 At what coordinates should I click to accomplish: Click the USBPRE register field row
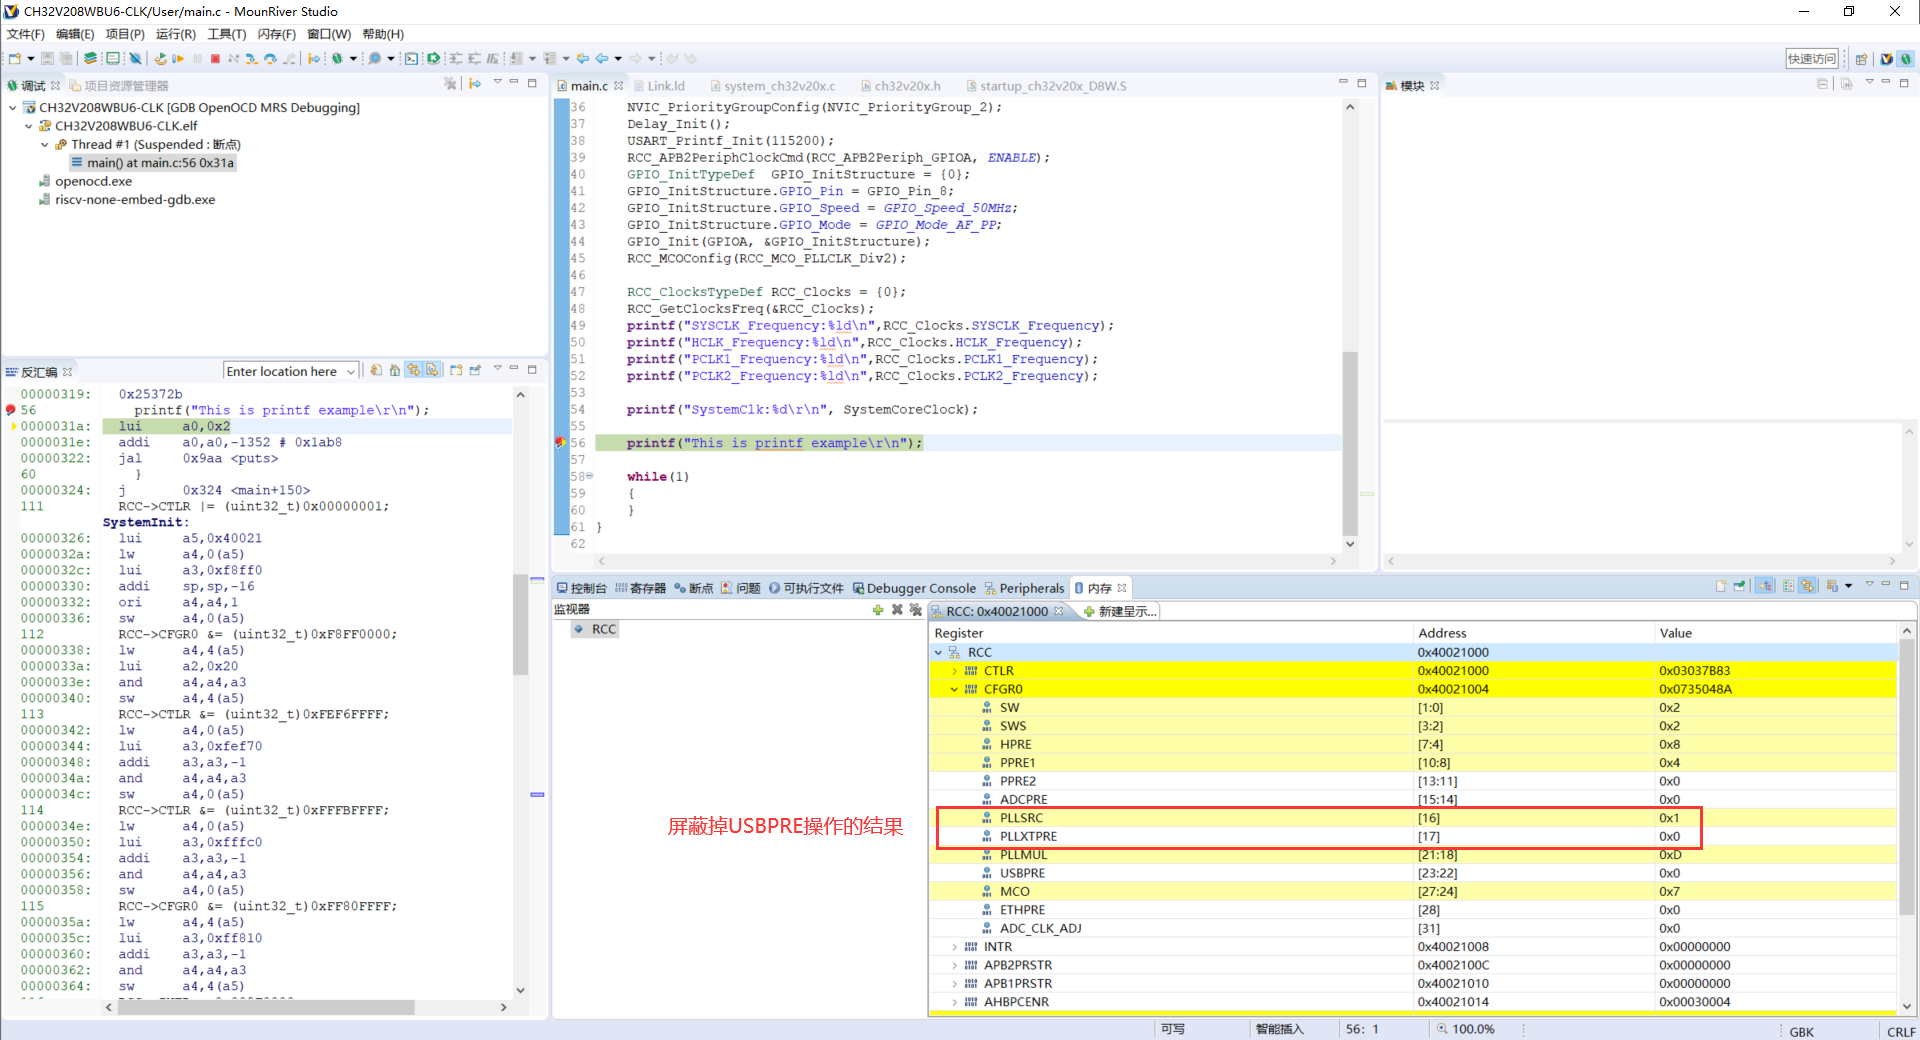[1412, 873]
